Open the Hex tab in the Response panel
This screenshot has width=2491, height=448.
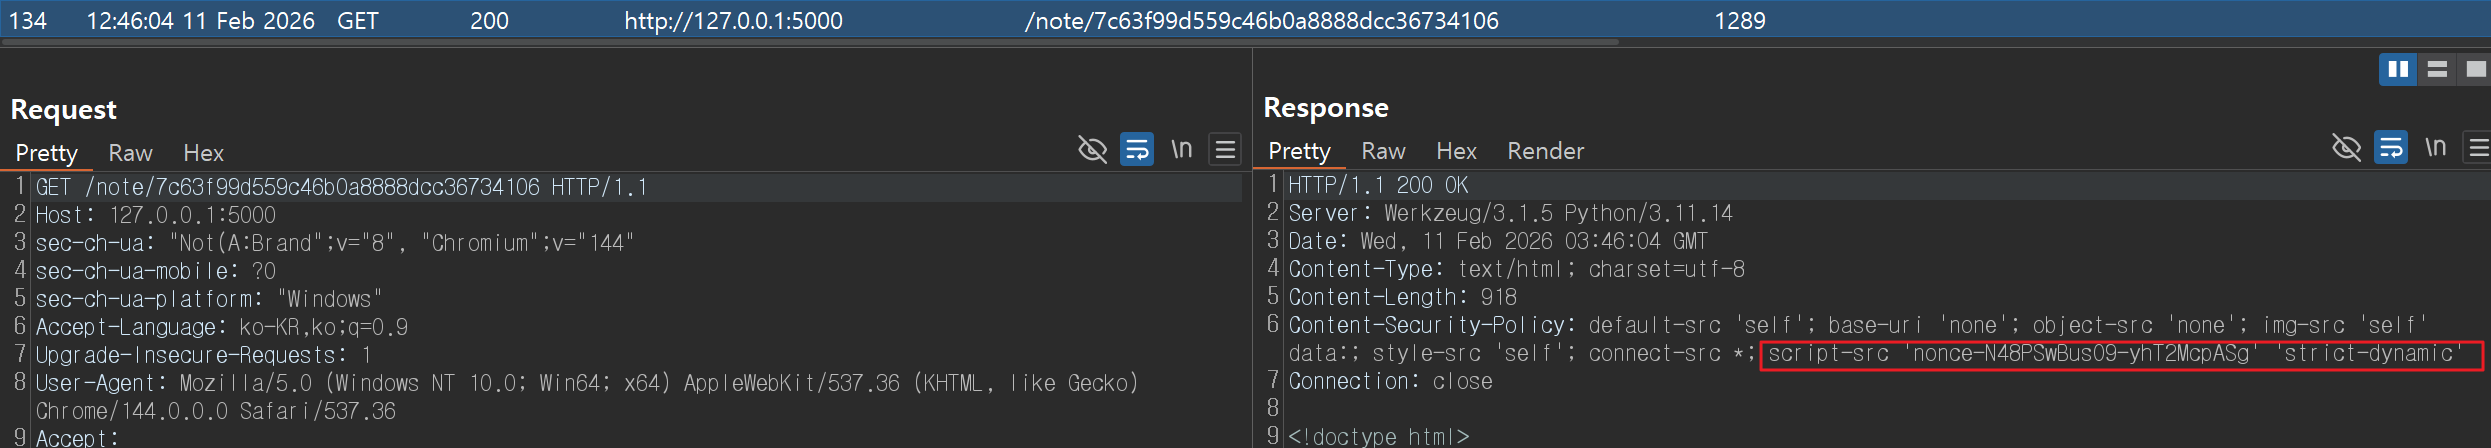tap(1456, 151)
